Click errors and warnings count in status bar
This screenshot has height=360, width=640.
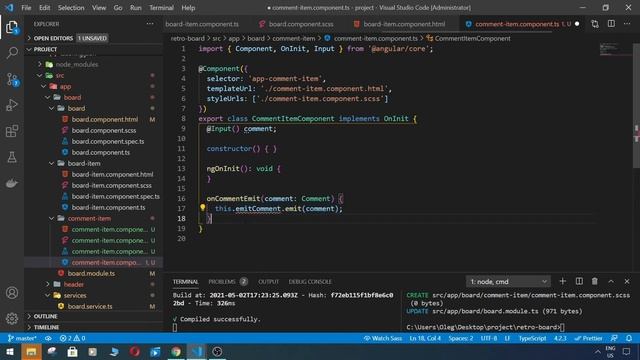(72, 338)
